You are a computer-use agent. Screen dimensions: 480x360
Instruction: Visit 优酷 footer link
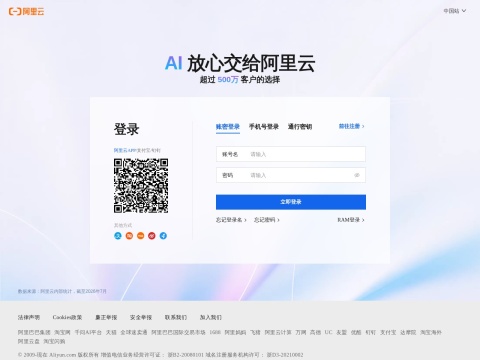click(x=356, y=332)
